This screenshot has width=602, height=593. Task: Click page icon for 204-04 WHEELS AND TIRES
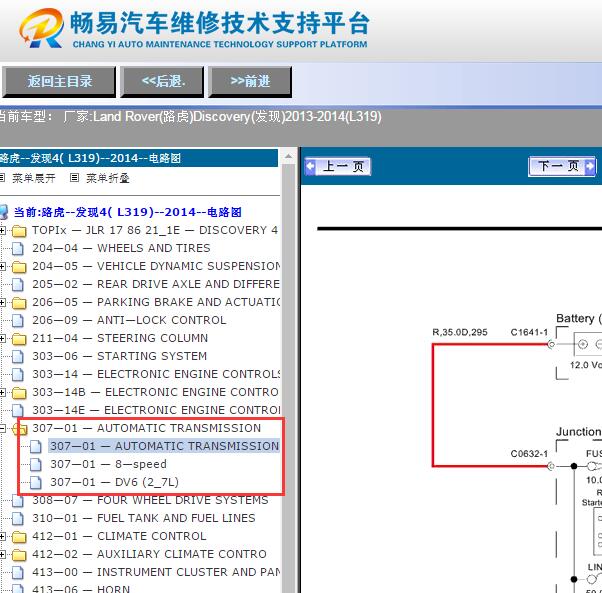pyautogui.click(x=18, y=249)
